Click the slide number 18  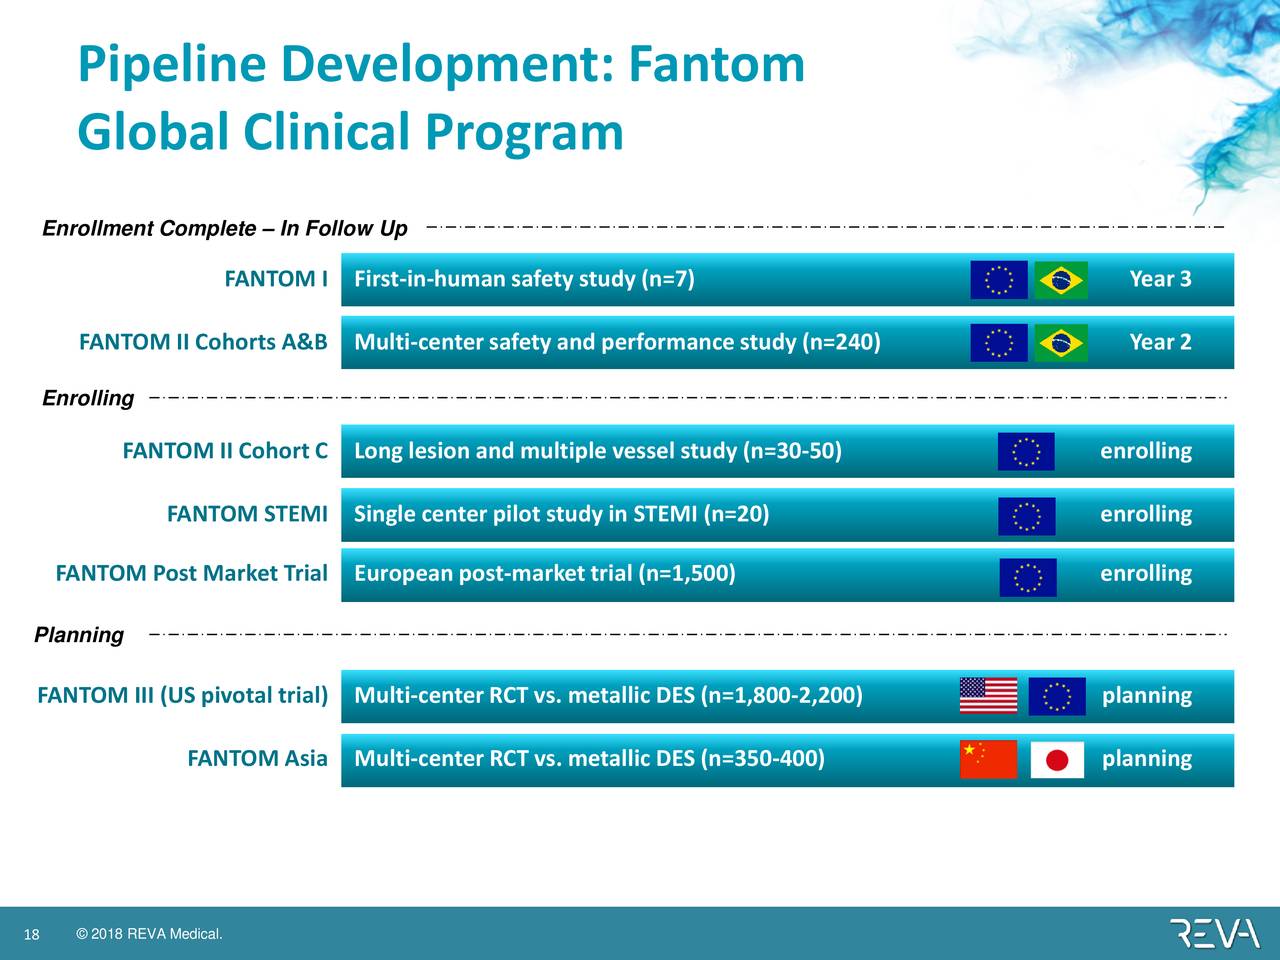pyautogui.click(x=31, y=935)
